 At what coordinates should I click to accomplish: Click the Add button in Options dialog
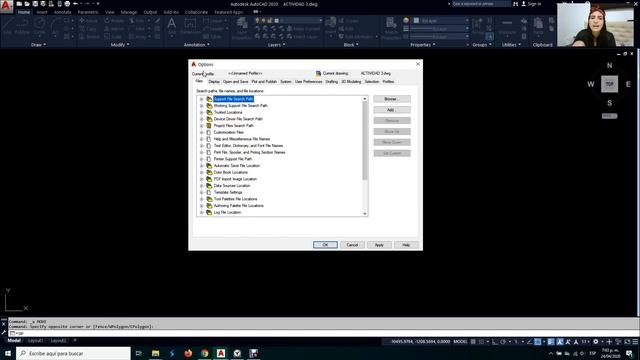392,110
